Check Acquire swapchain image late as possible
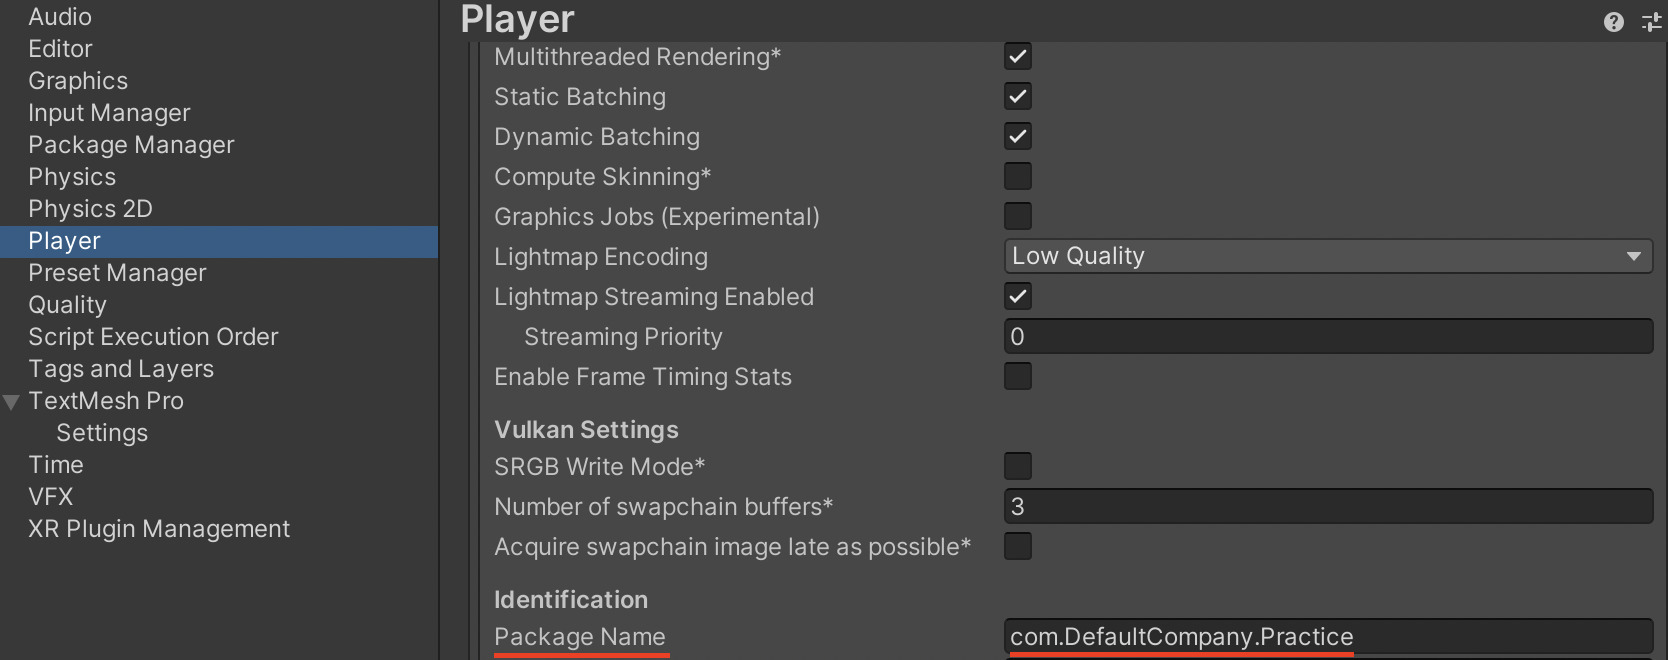 tap(1017, 546)
